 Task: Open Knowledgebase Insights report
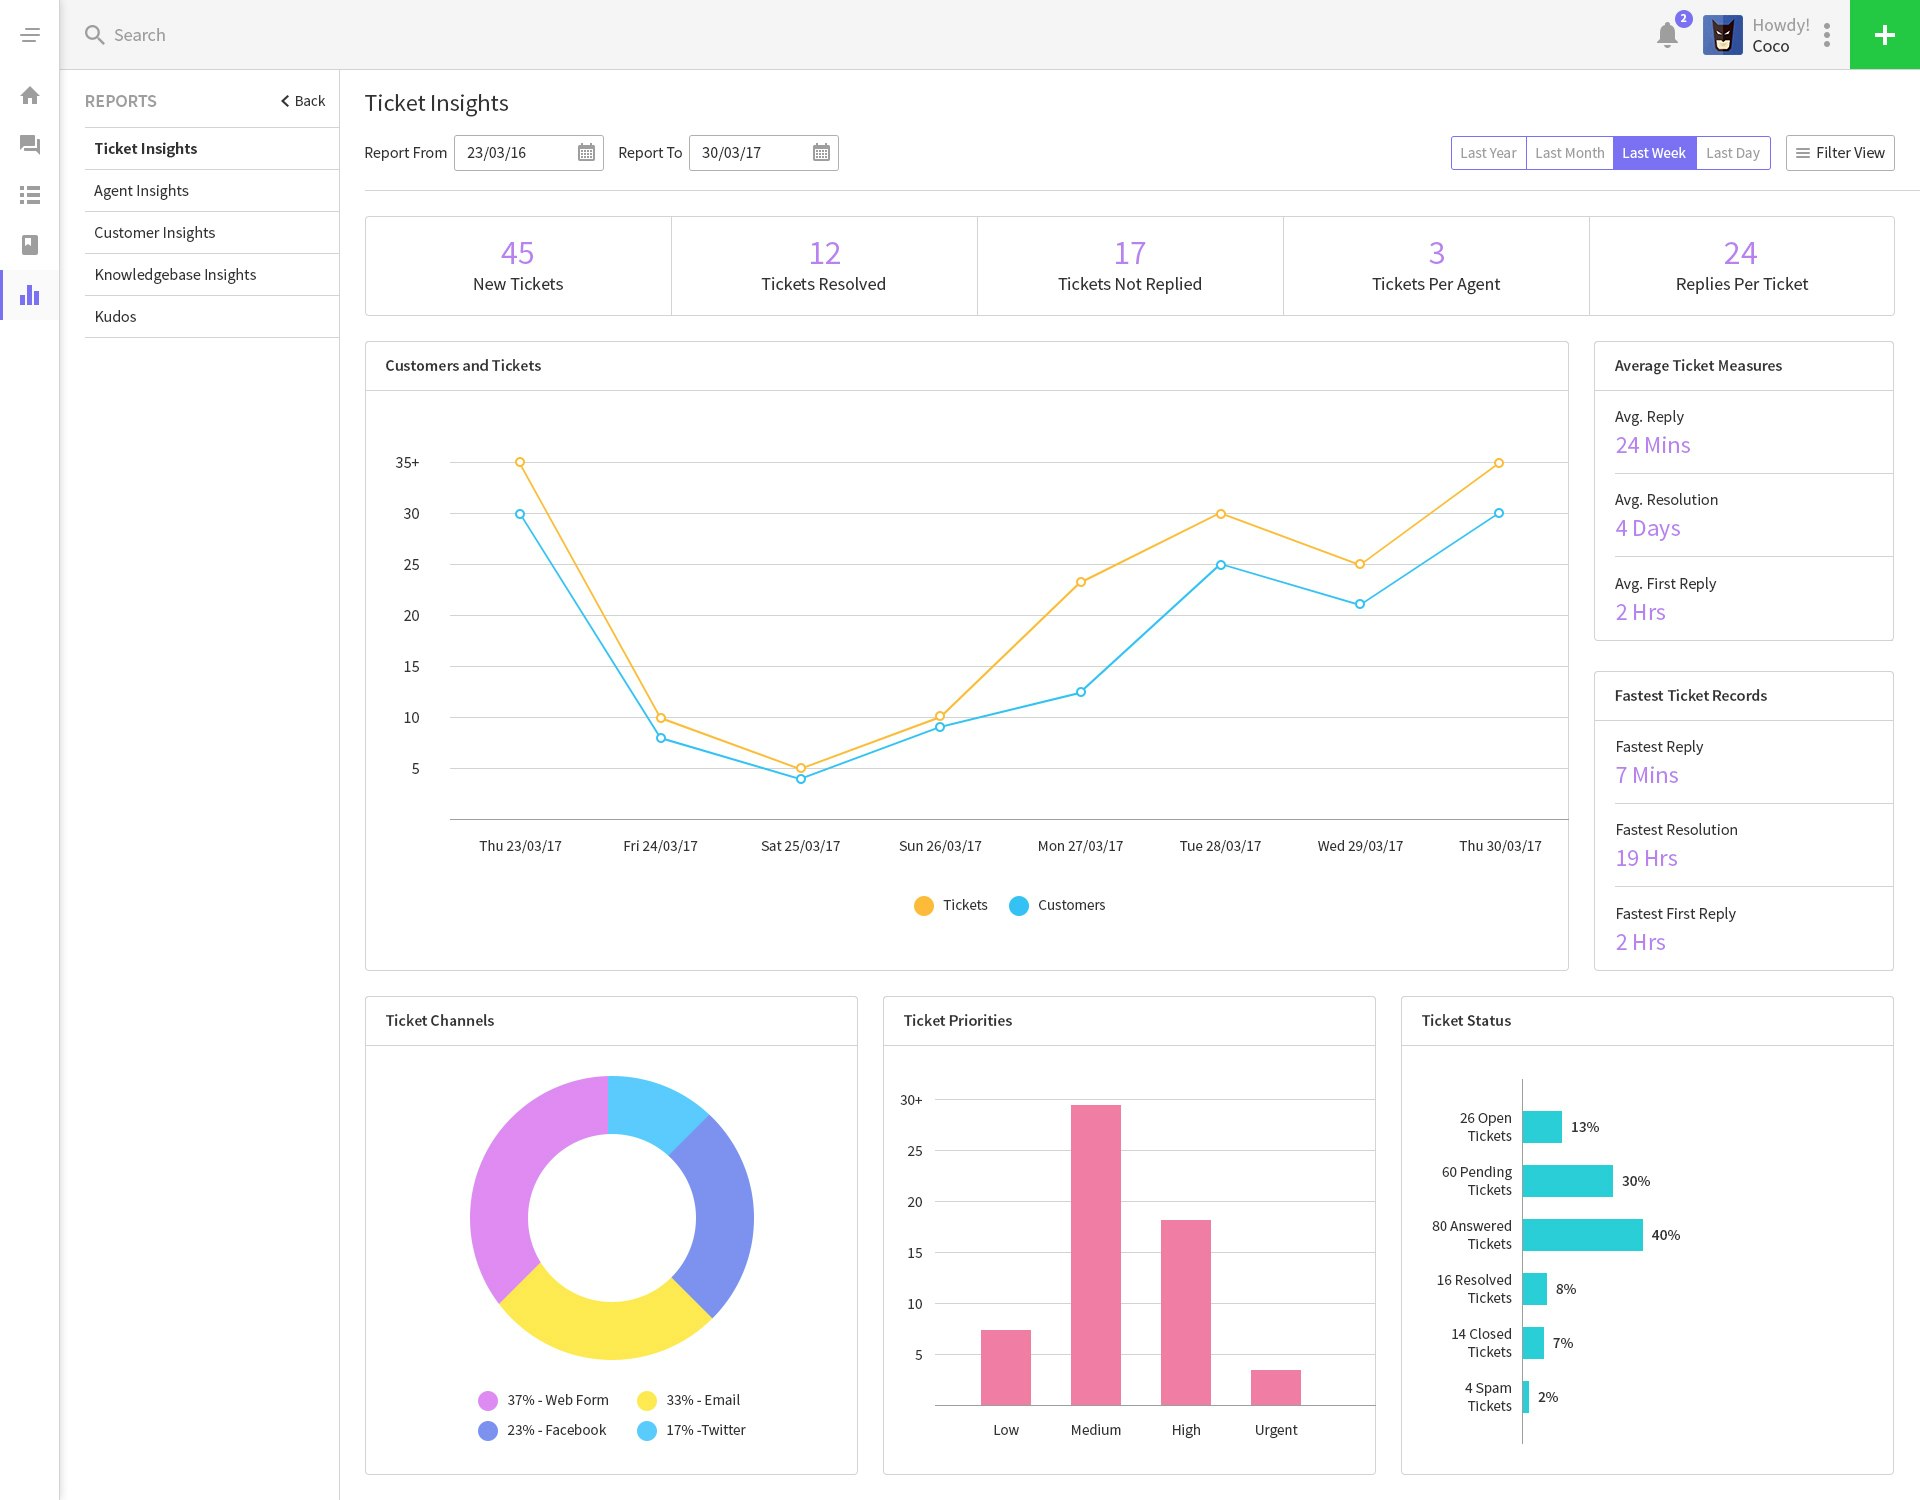click(175, 275)
